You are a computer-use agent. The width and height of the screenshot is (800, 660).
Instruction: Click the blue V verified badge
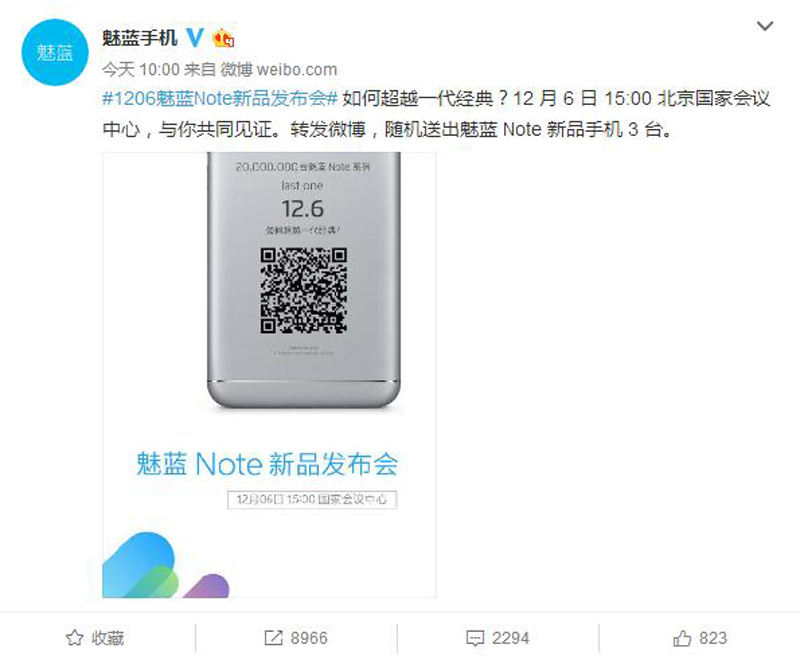[x=195, y=37]
